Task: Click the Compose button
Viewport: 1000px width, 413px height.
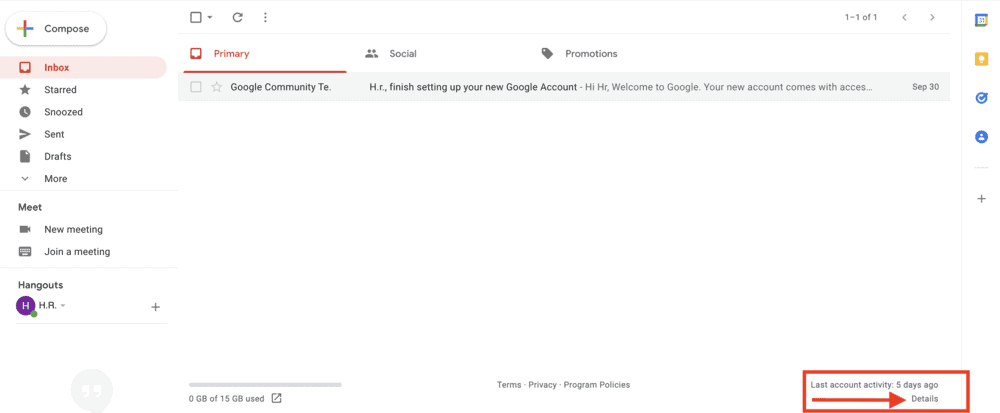Action: pos(56,29)
